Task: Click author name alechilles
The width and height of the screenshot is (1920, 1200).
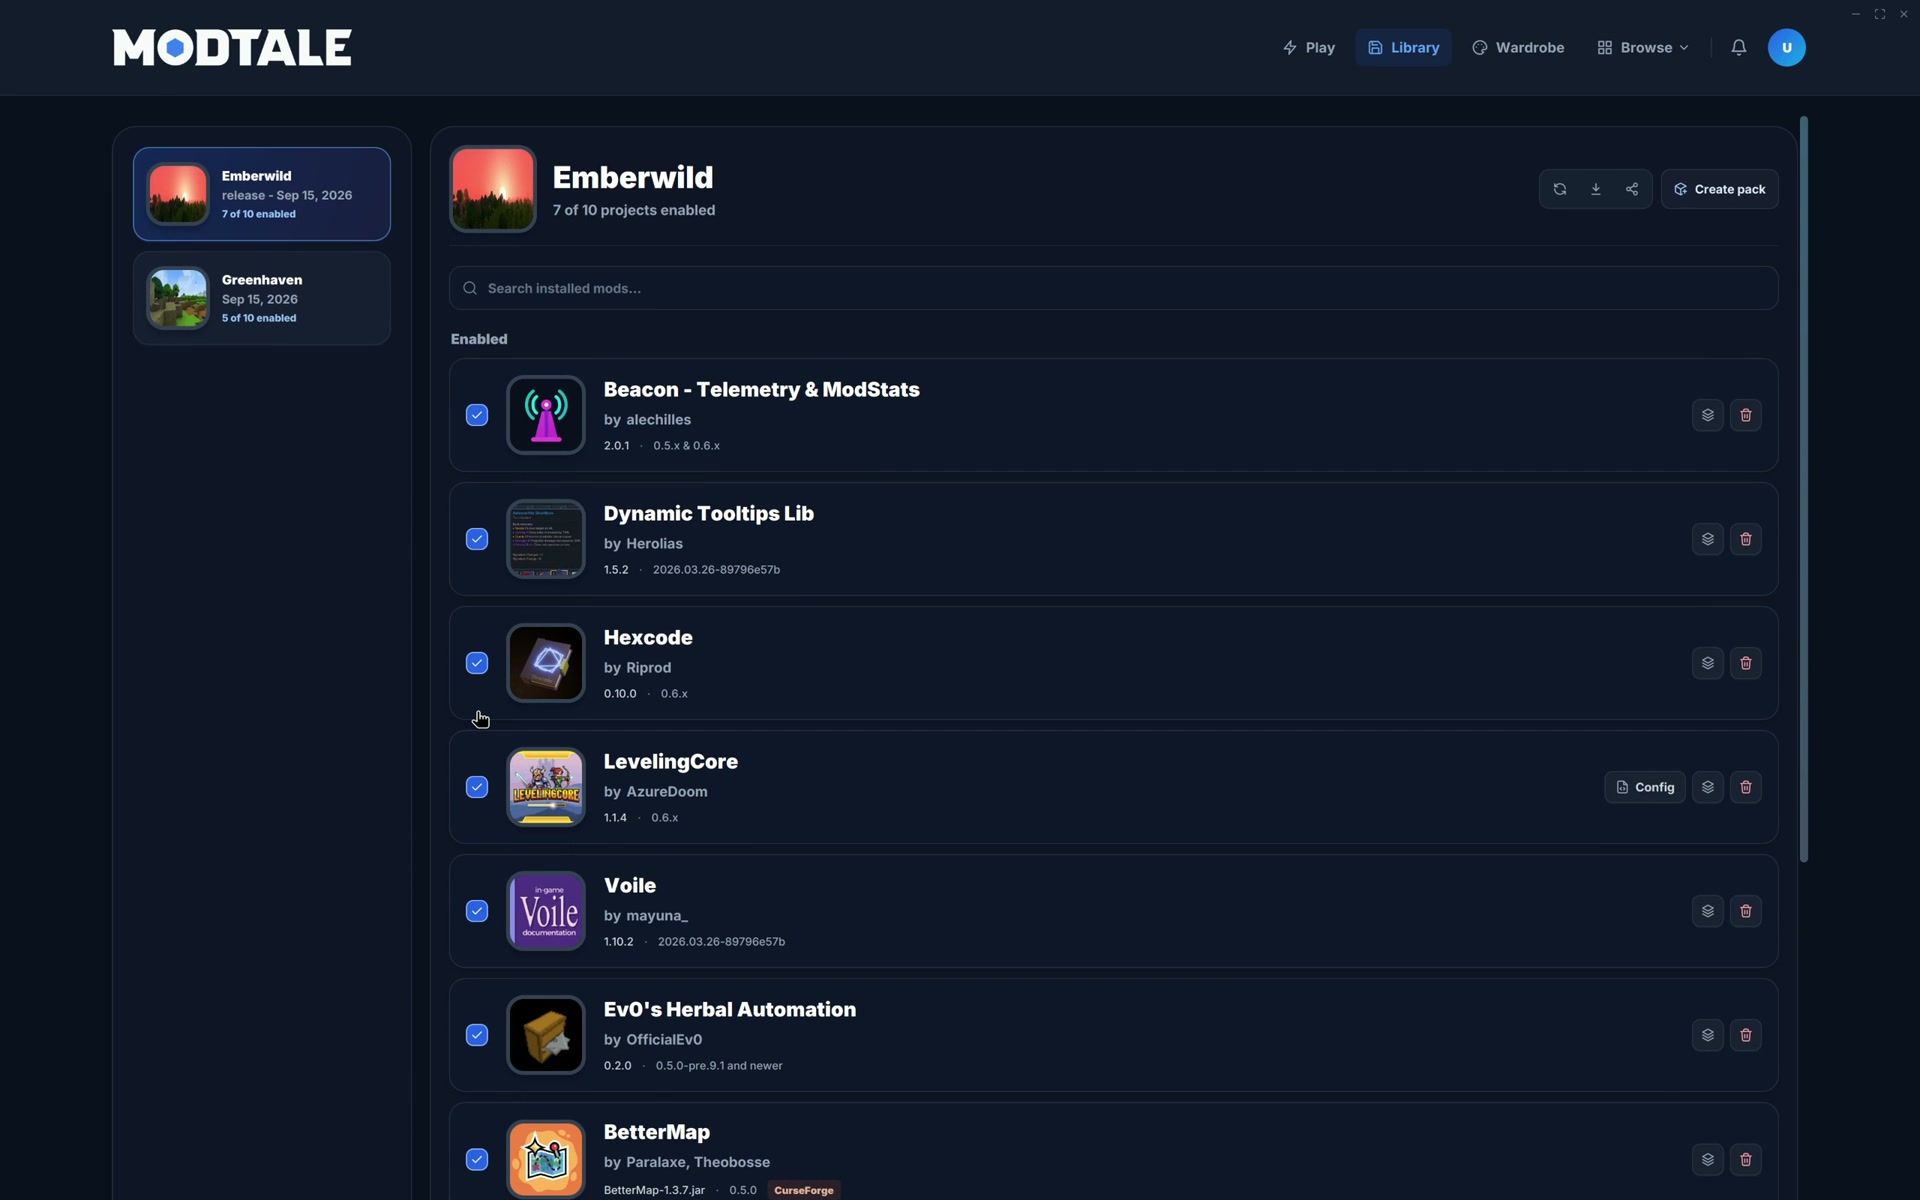Action: [x=658, y=420]
